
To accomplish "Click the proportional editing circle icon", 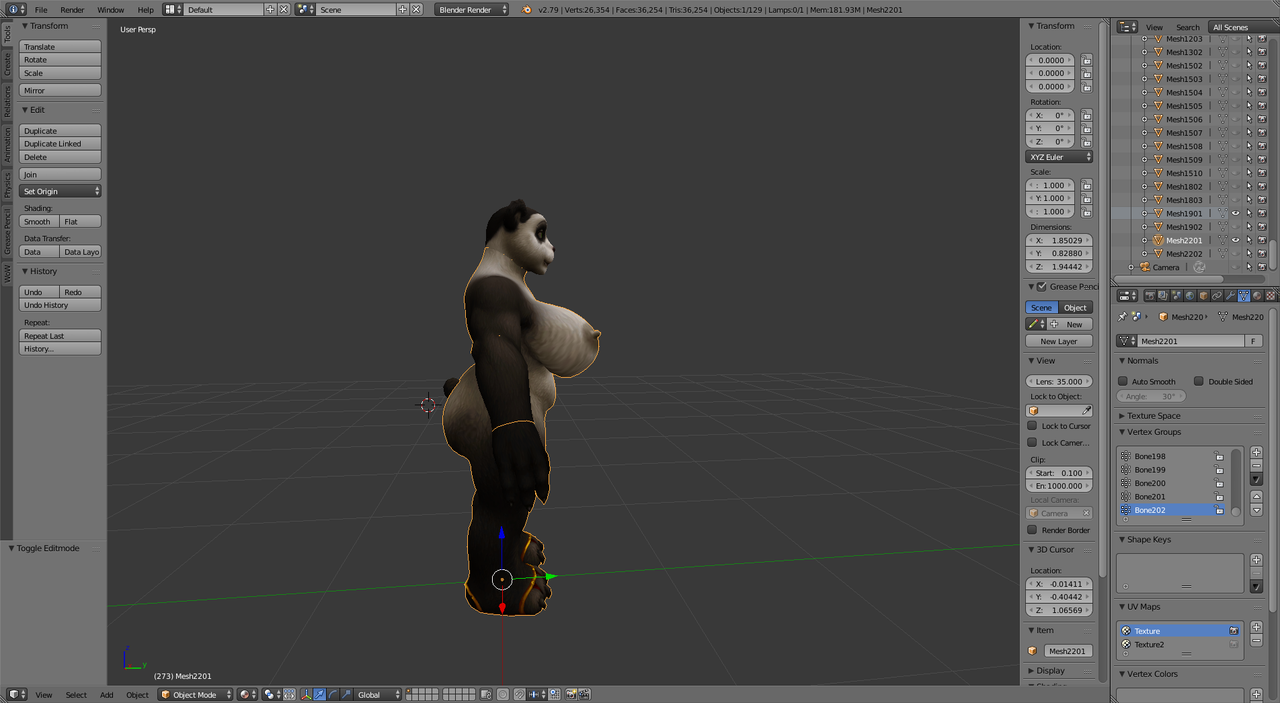I will click(502, 694).
